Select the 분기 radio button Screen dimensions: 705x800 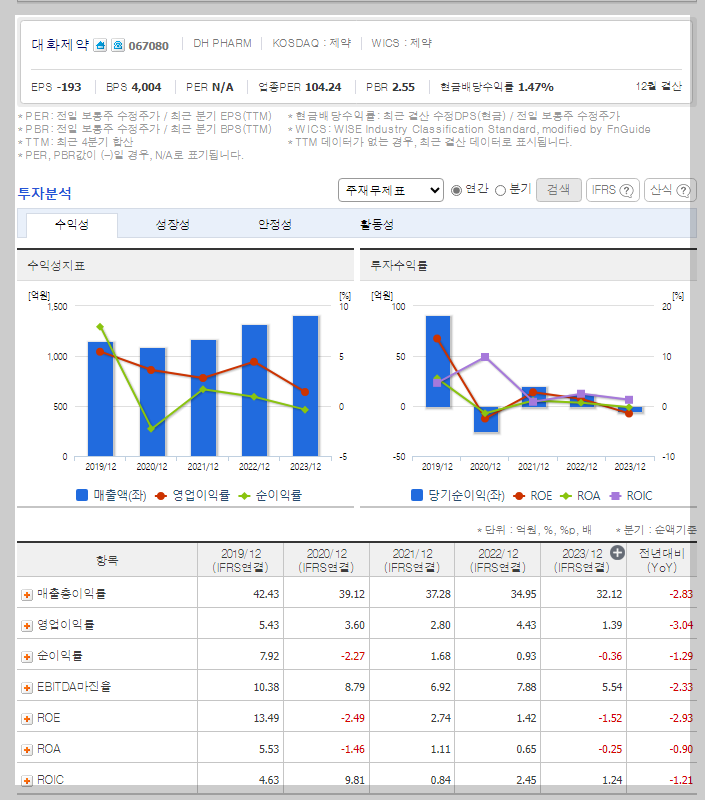coord(500,190)
